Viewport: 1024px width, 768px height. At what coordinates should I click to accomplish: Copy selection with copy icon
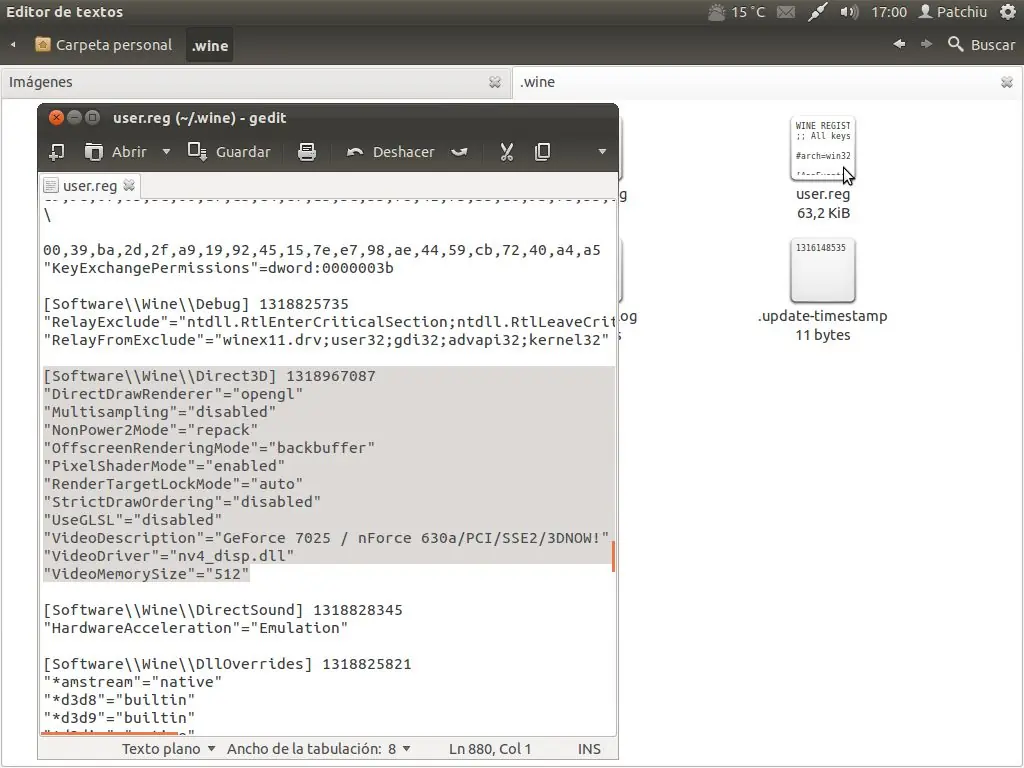tap(542, 152)
